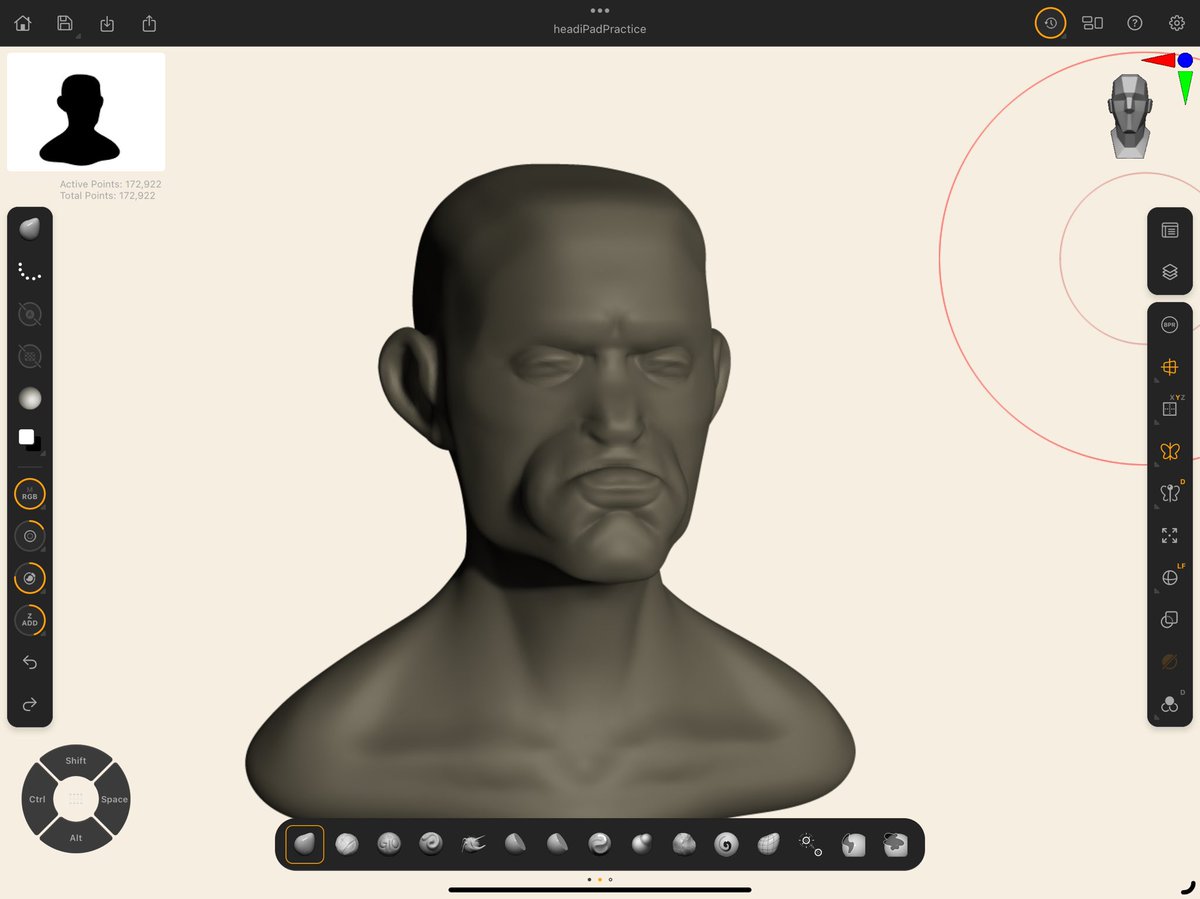
Task: Toggle the perspective grid icon
Action: point(1169,367)
